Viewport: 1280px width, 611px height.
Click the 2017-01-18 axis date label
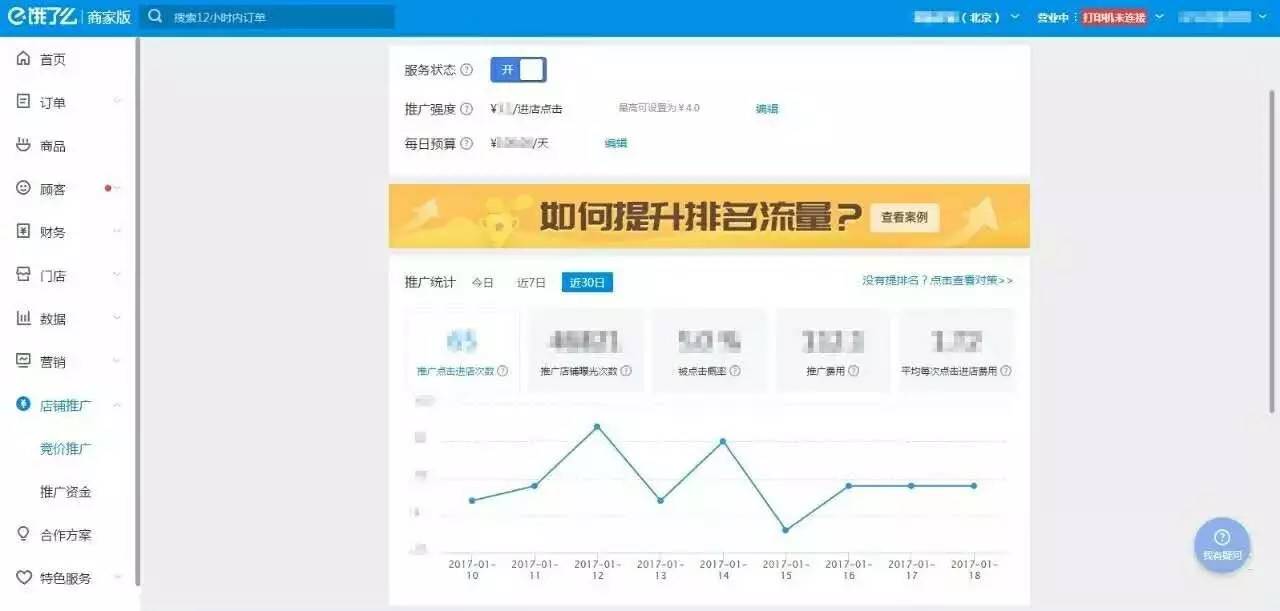coord(974,570)
